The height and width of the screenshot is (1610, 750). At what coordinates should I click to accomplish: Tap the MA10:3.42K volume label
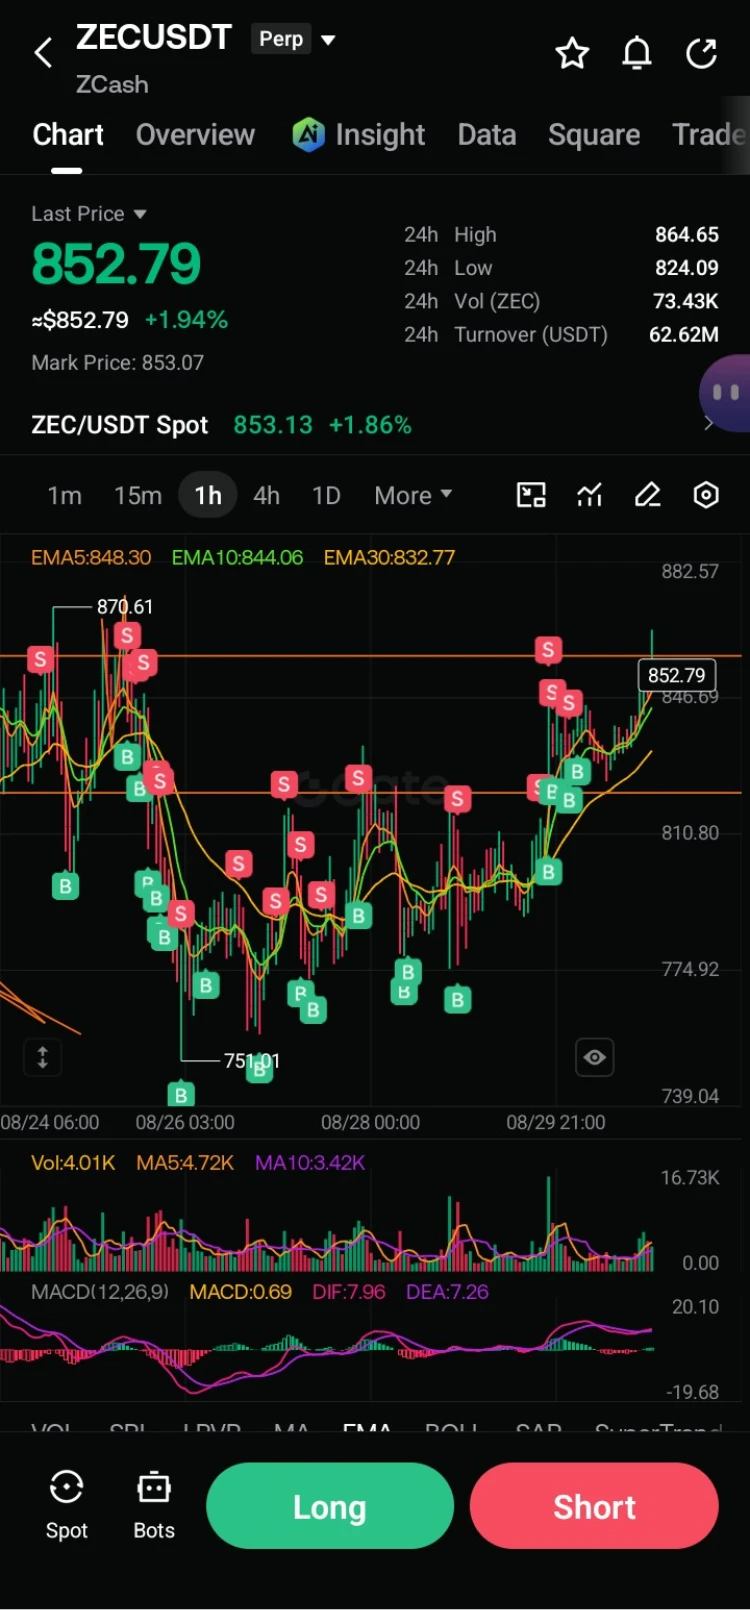pos(310,1162)
